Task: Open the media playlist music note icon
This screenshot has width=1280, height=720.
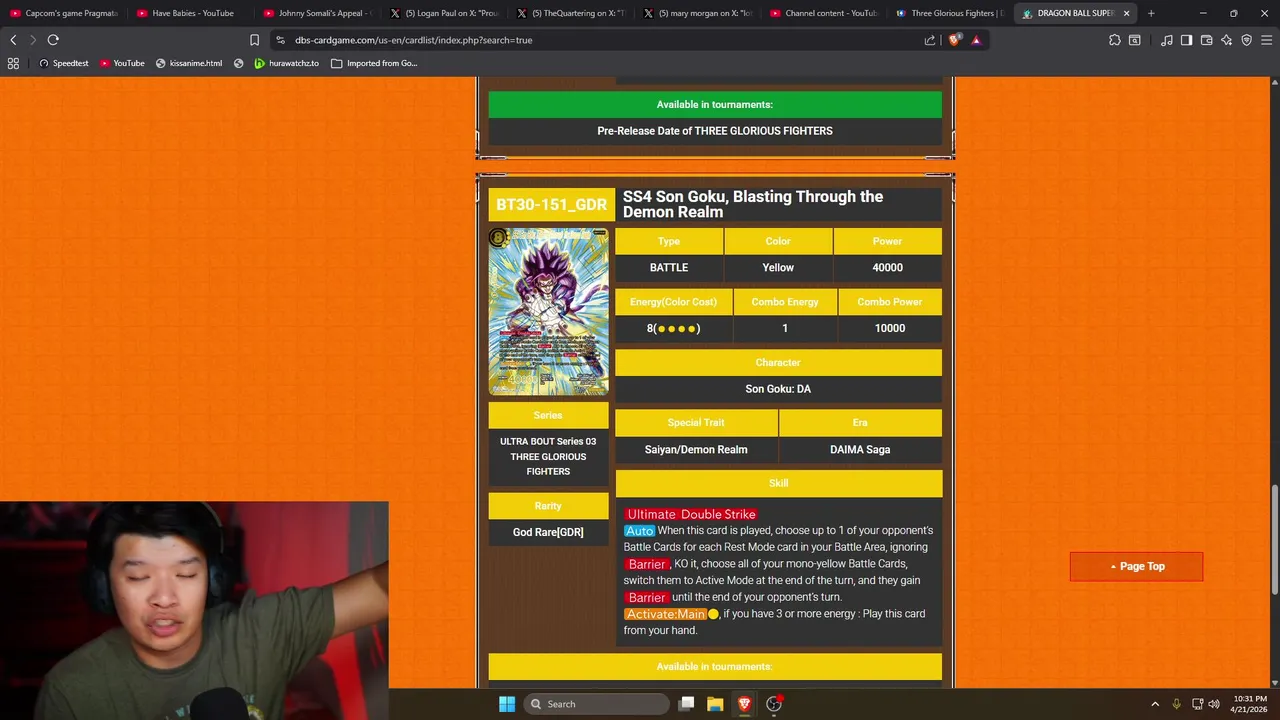Action: pyautogui.click(x=1167, y=40)
